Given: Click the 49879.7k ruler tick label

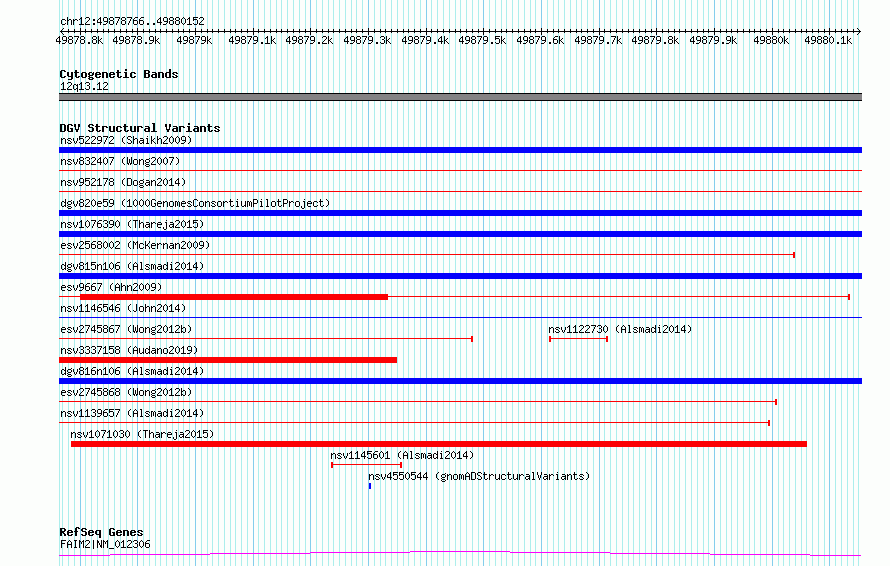Looking at the screenshot, I should pyautogui.click(x=598, y=40).
